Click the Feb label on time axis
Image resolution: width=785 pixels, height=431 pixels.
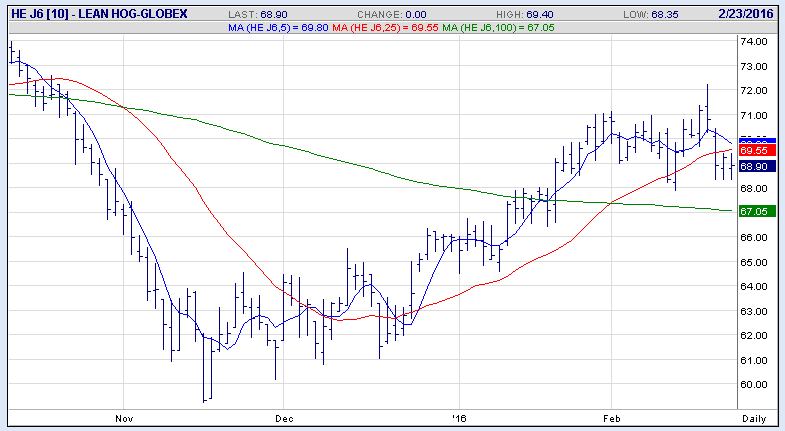tap(610, 417)
